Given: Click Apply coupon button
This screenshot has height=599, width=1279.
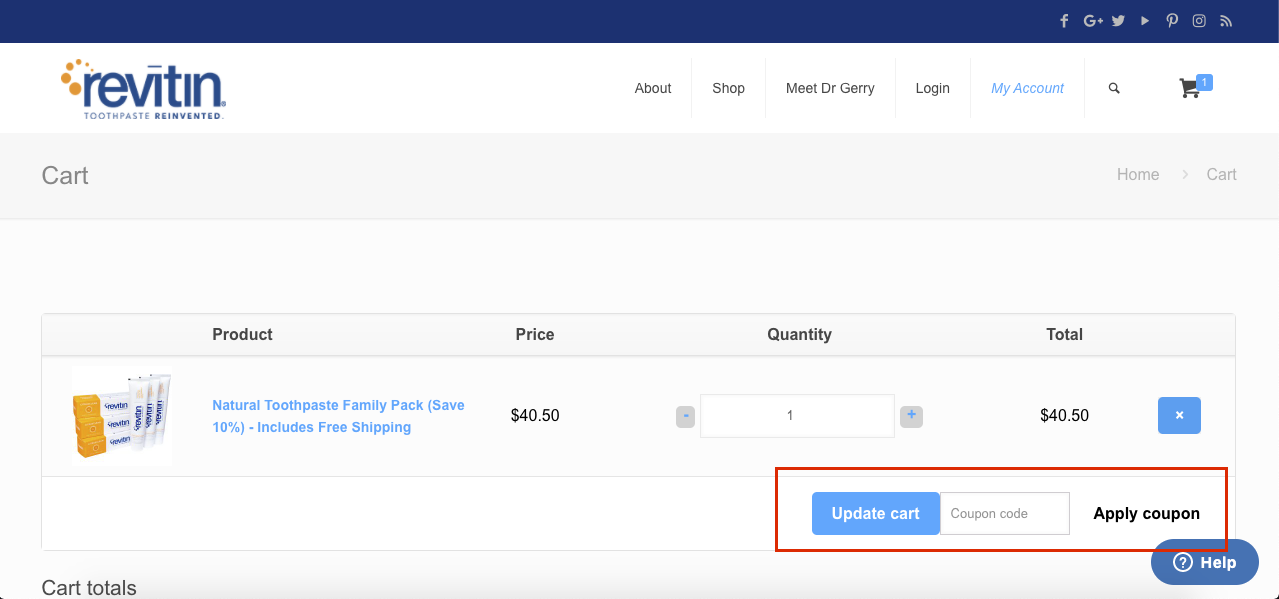Looking at the screenshot, I should pyautogui.click(x=1146, y=513).
